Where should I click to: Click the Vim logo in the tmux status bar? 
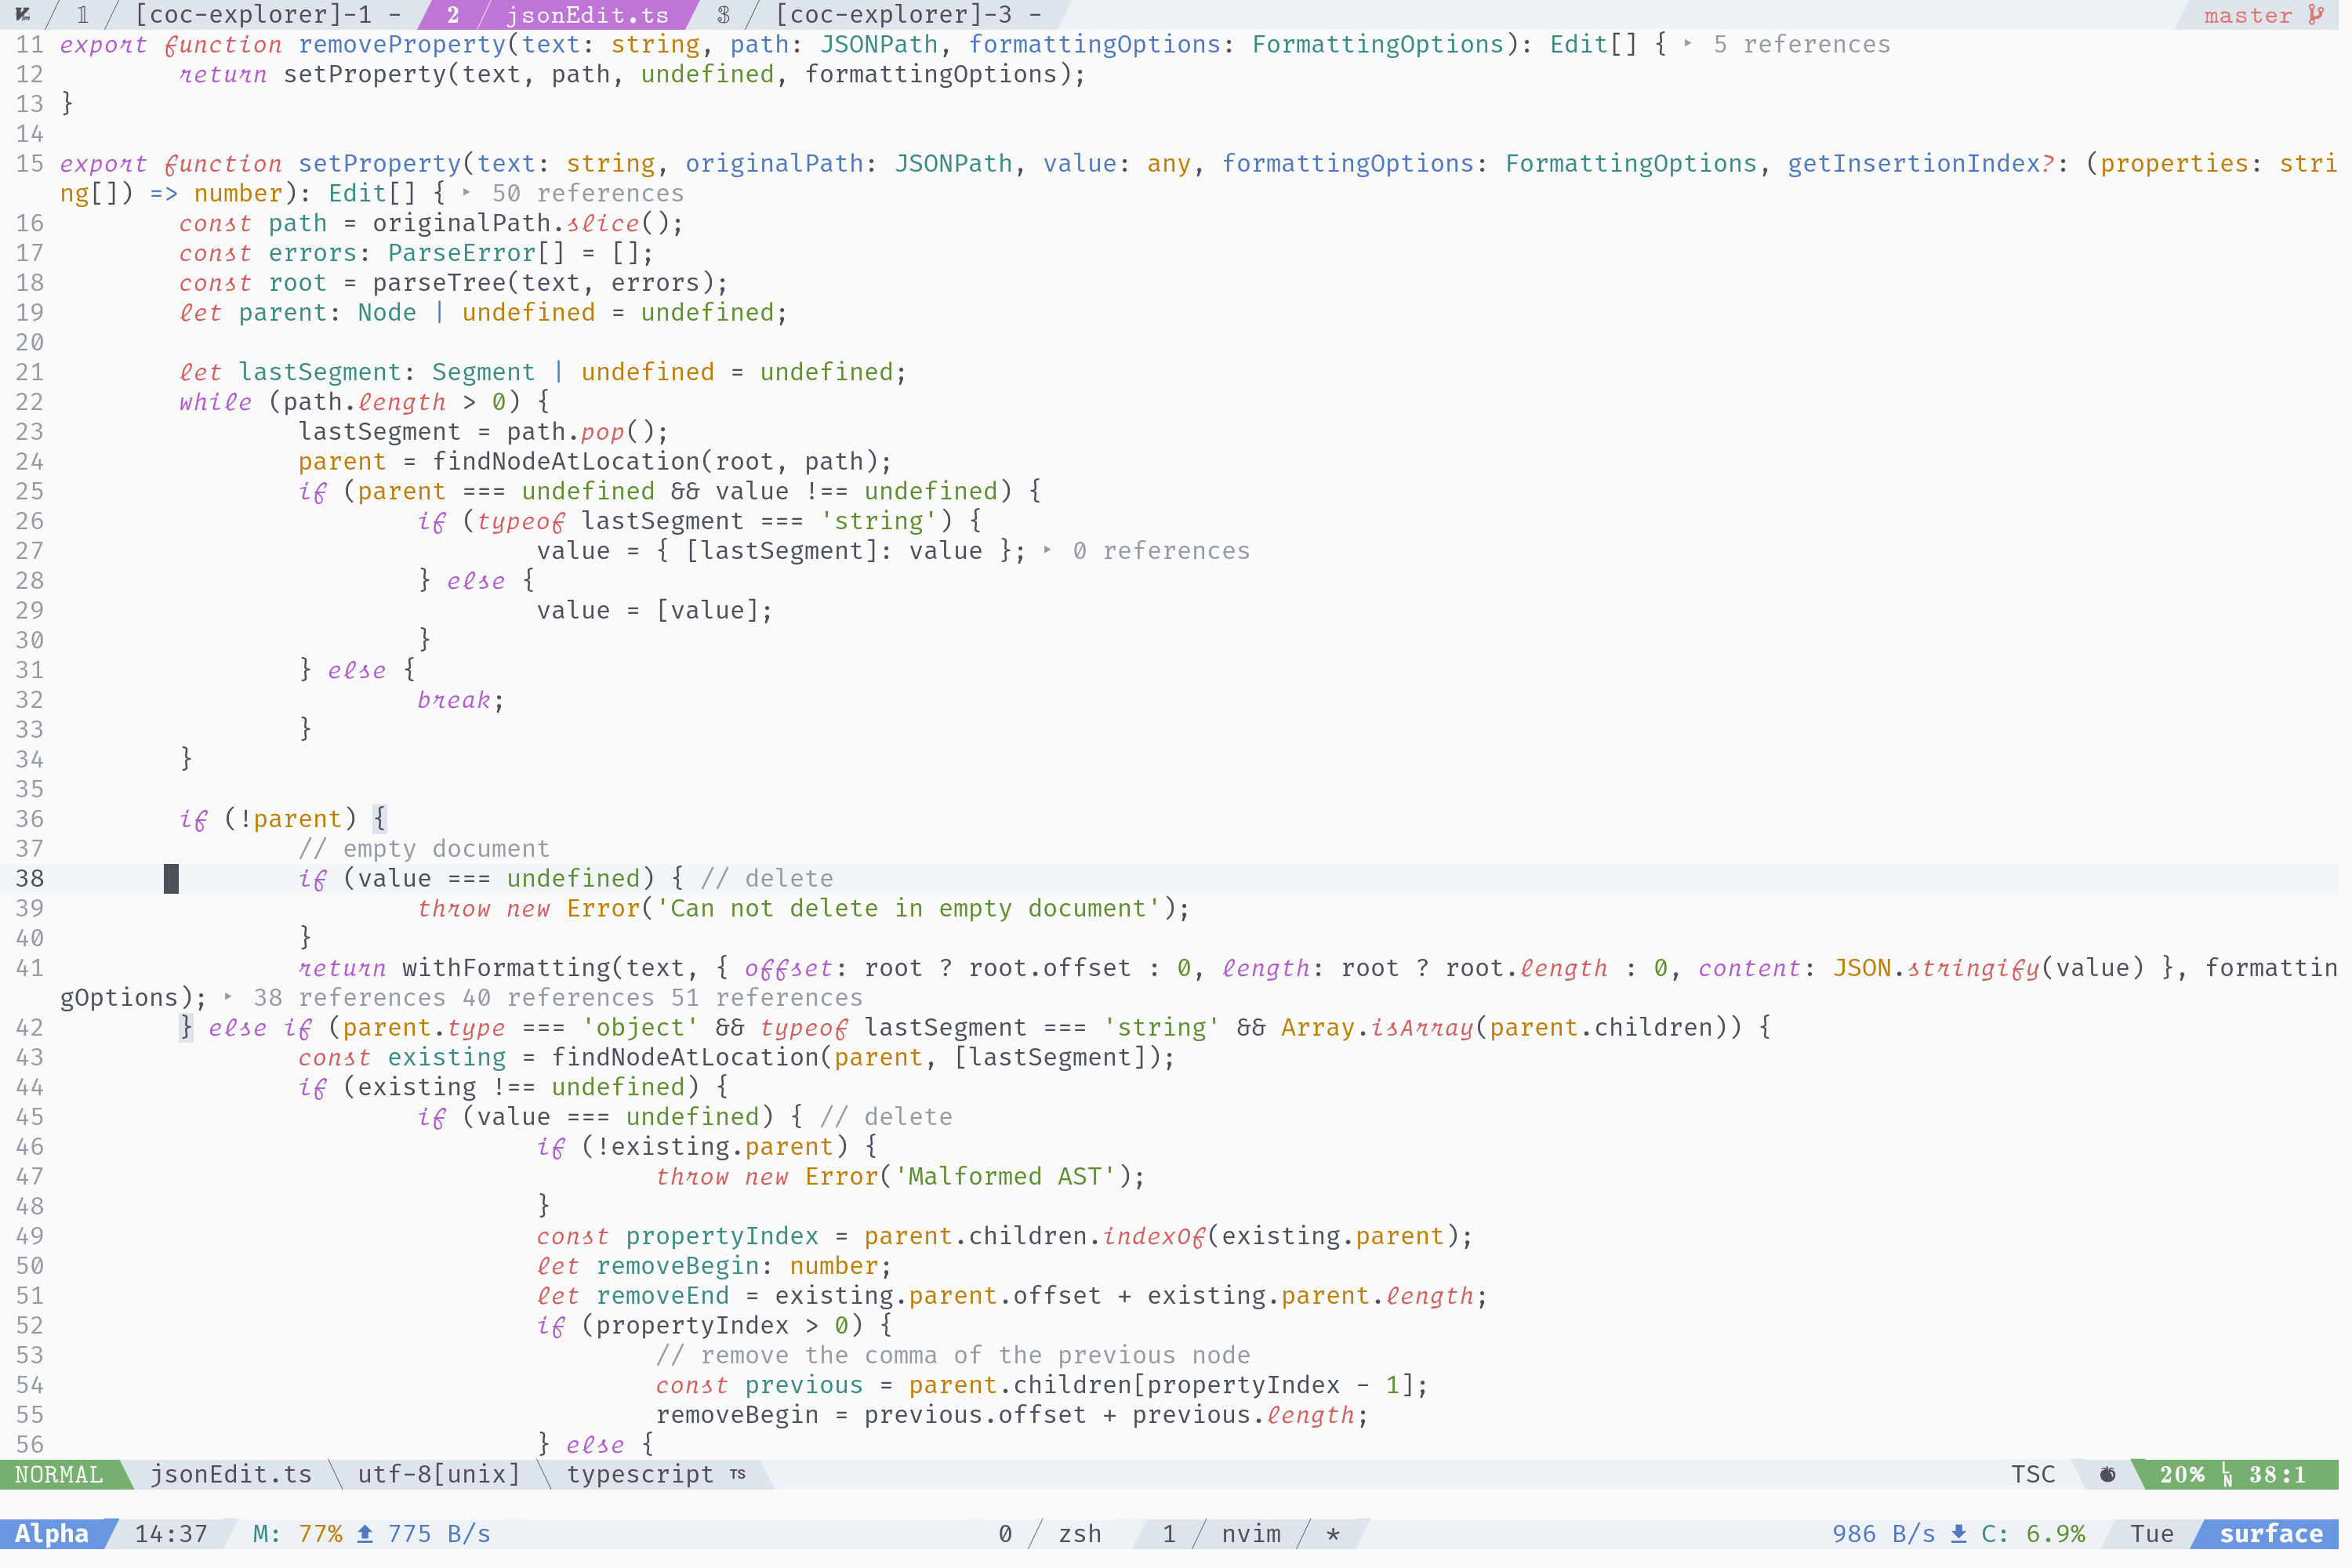point(23,14)
